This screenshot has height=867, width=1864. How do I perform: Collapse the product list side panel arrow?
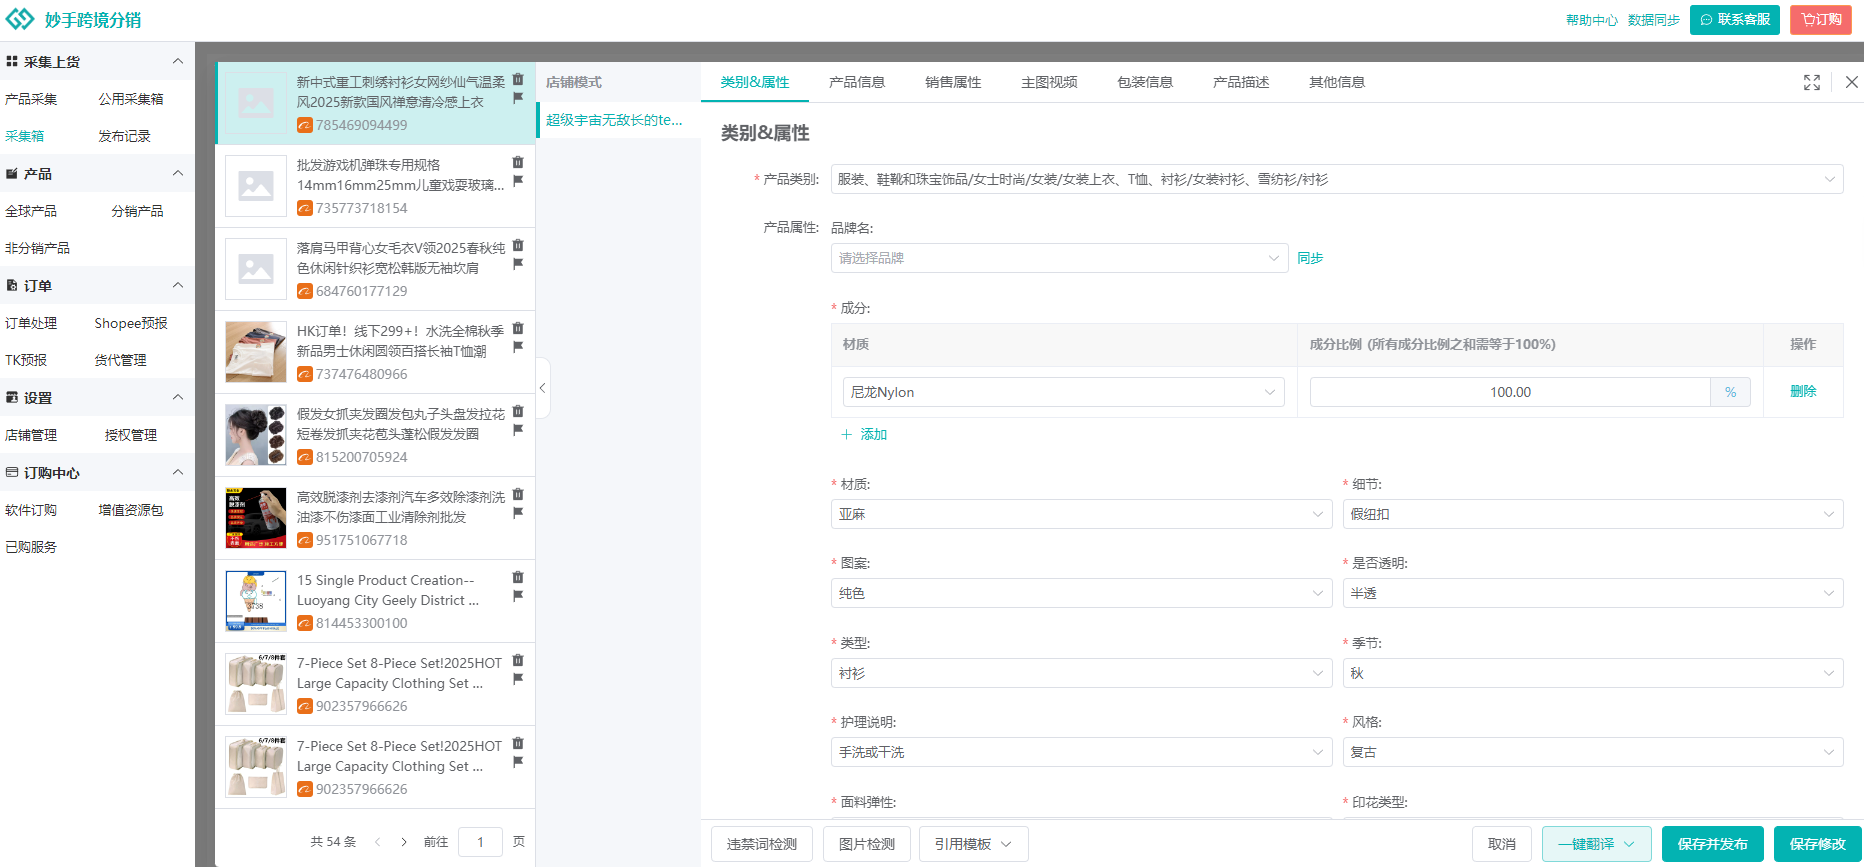pos(542,388)
